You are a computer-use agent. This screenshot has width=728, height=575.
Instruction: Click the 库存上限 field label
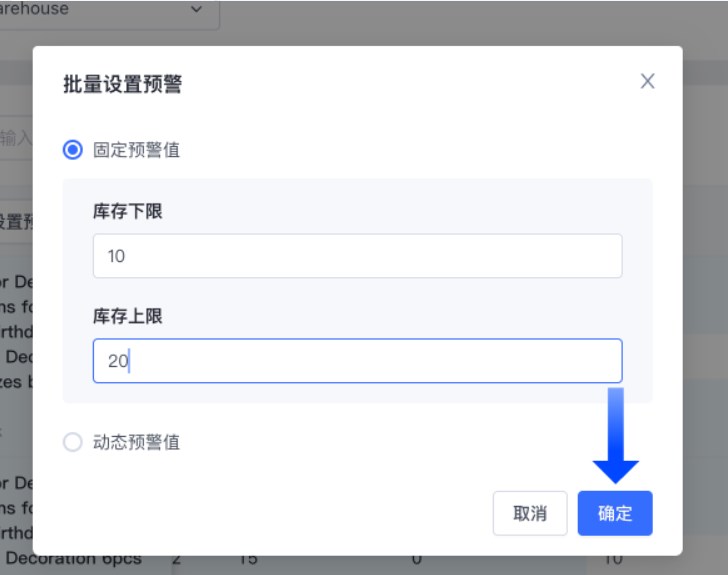pyautogui.click(x=127, y=316)
